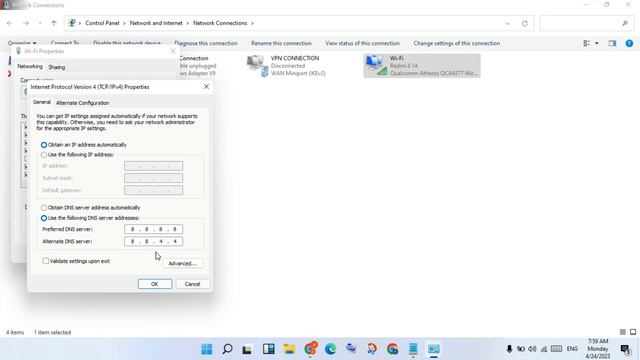Confirm IPv4 properties with OK

155,284
